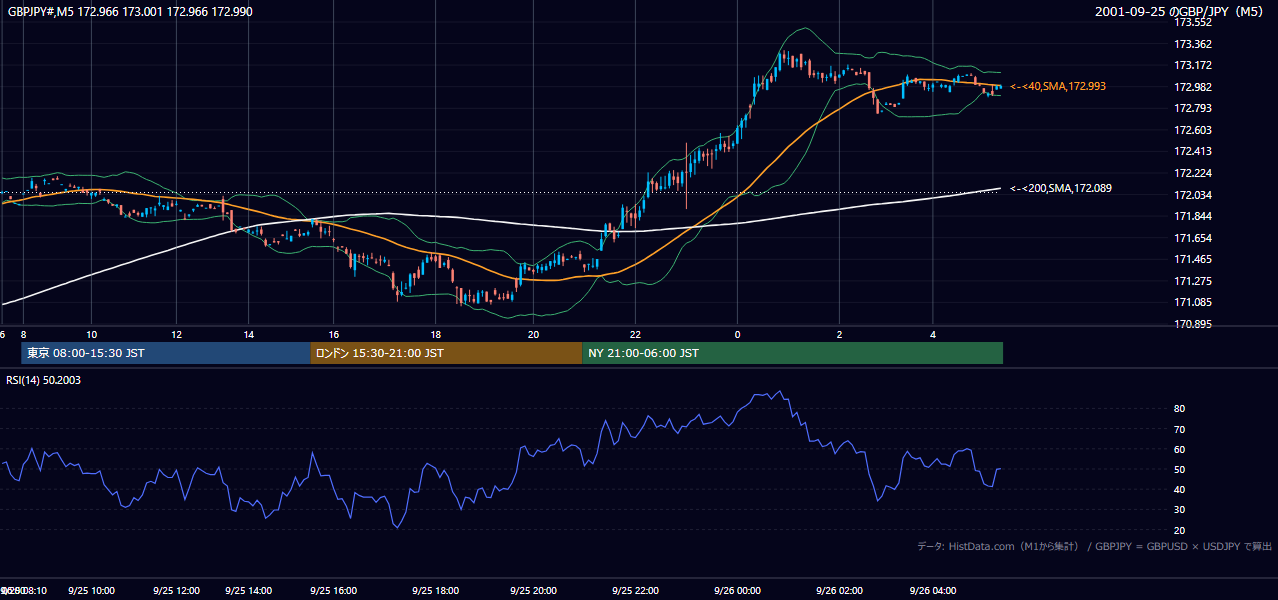Click RSI scale level 40

(x=1180, y=489)
